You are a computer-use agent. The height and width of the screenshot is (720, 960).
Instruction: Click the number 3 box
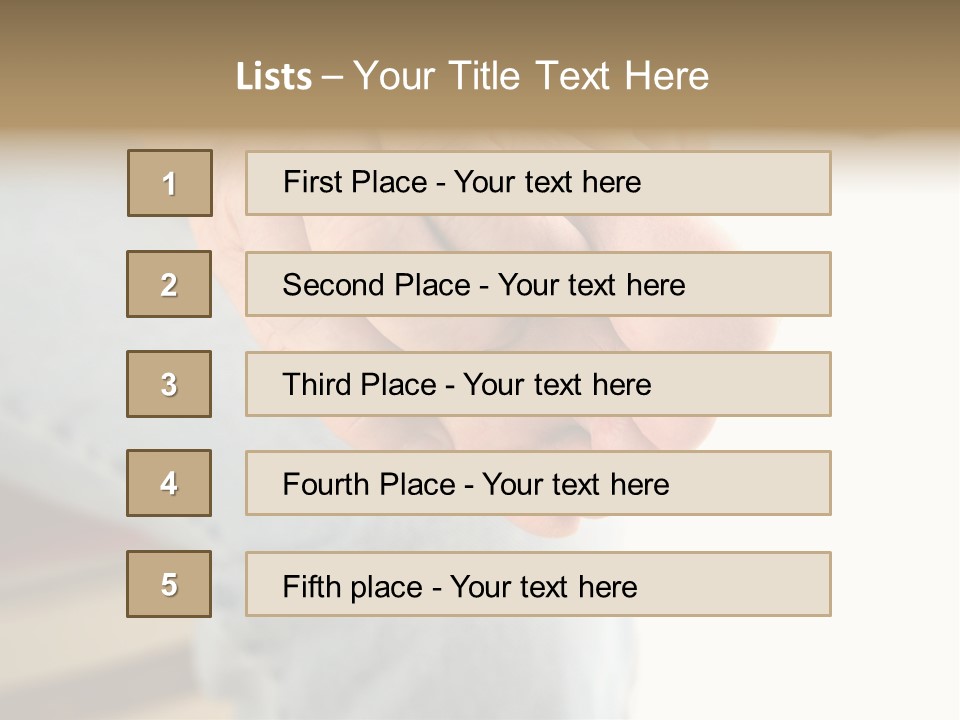point(169,384)
